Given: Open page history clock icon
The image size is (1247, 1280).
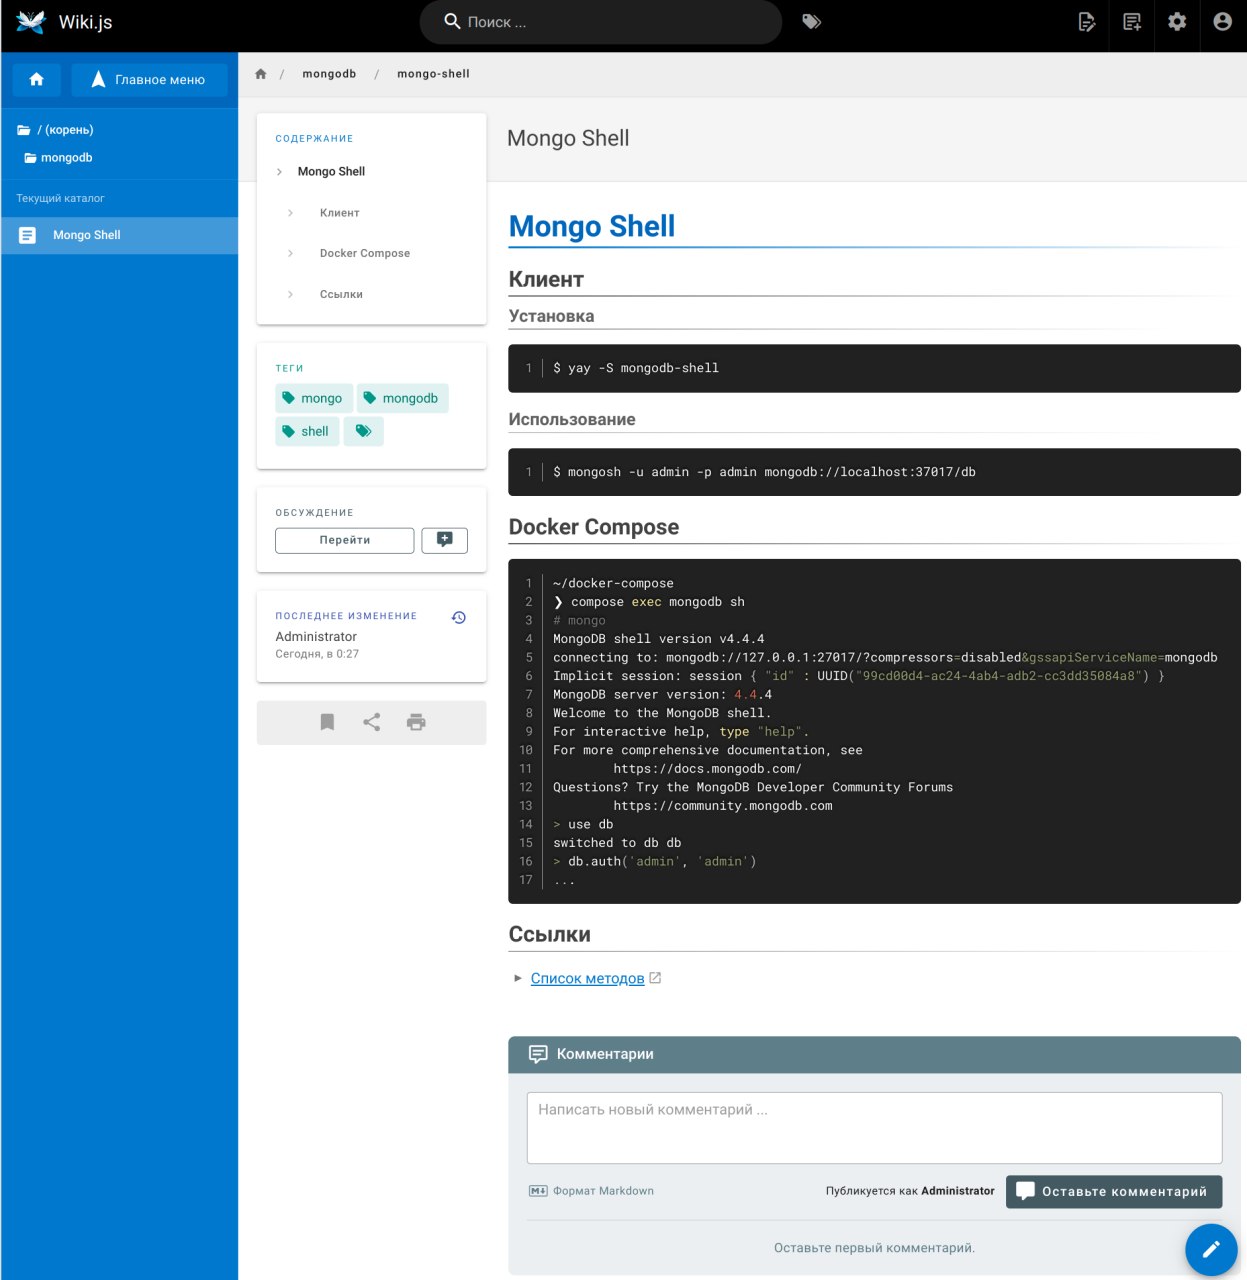Looking at the screenshot, I should pos(459,618).
